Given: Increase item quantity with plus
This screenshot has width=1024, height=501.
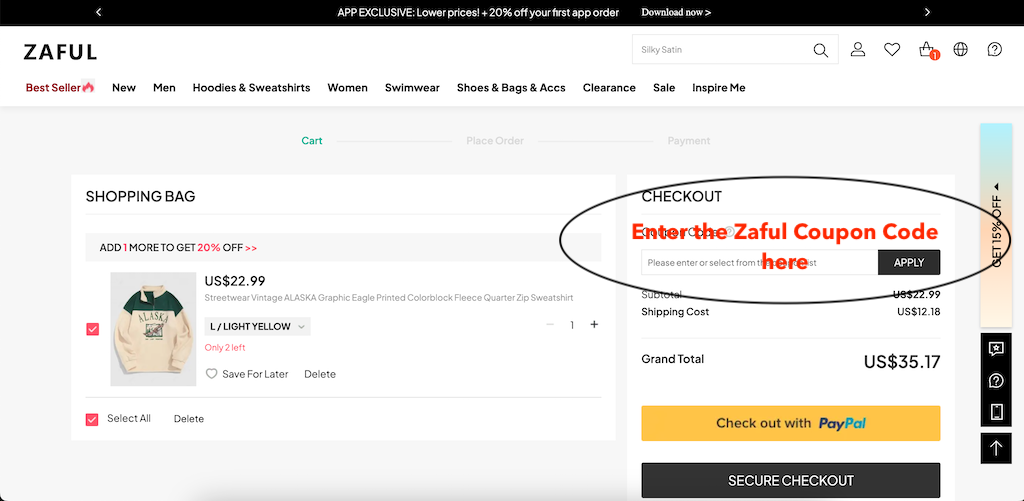Looking at the screenshot, I should [594, 325].
